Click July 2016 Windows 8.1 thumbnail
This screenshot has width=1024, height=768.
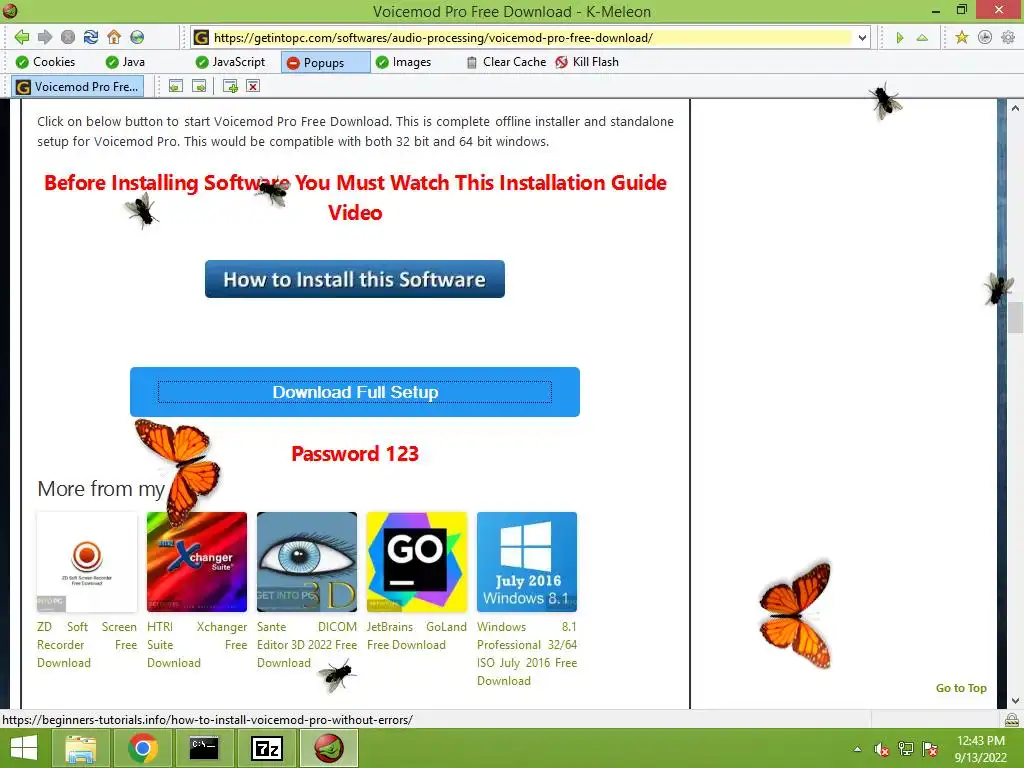(x=527, y=562)
